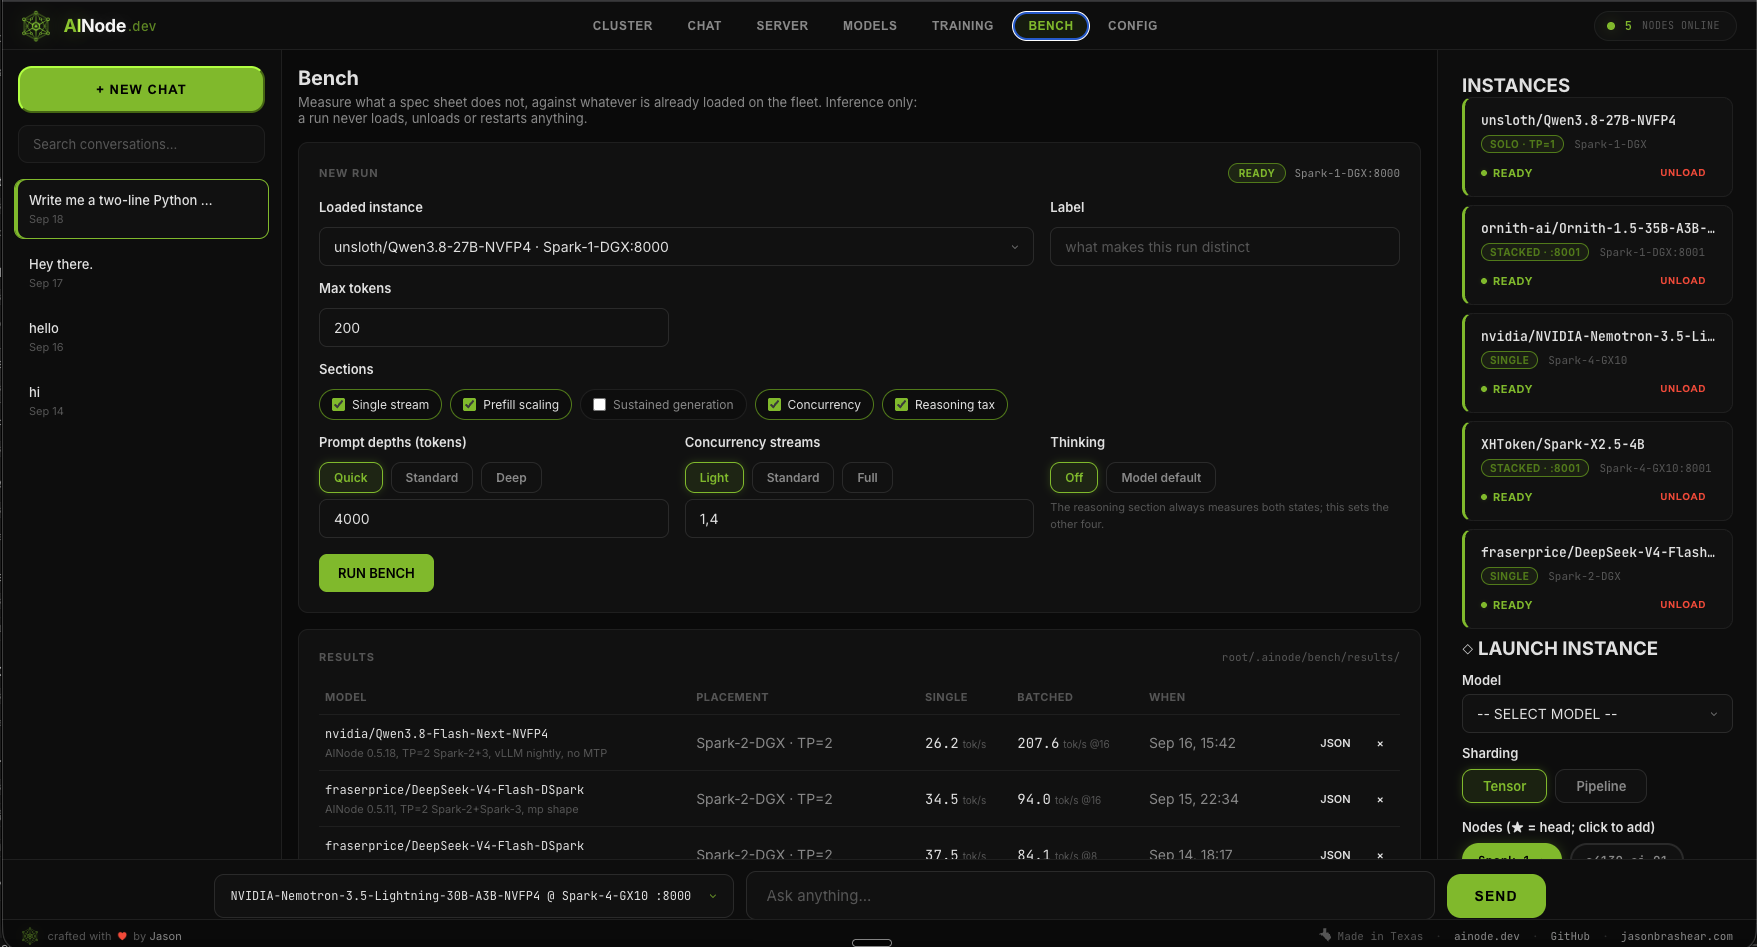Disable the Concurrency section checkbox
The width and height of the screenshot is (1757, 947).
[x=774, y=405]
